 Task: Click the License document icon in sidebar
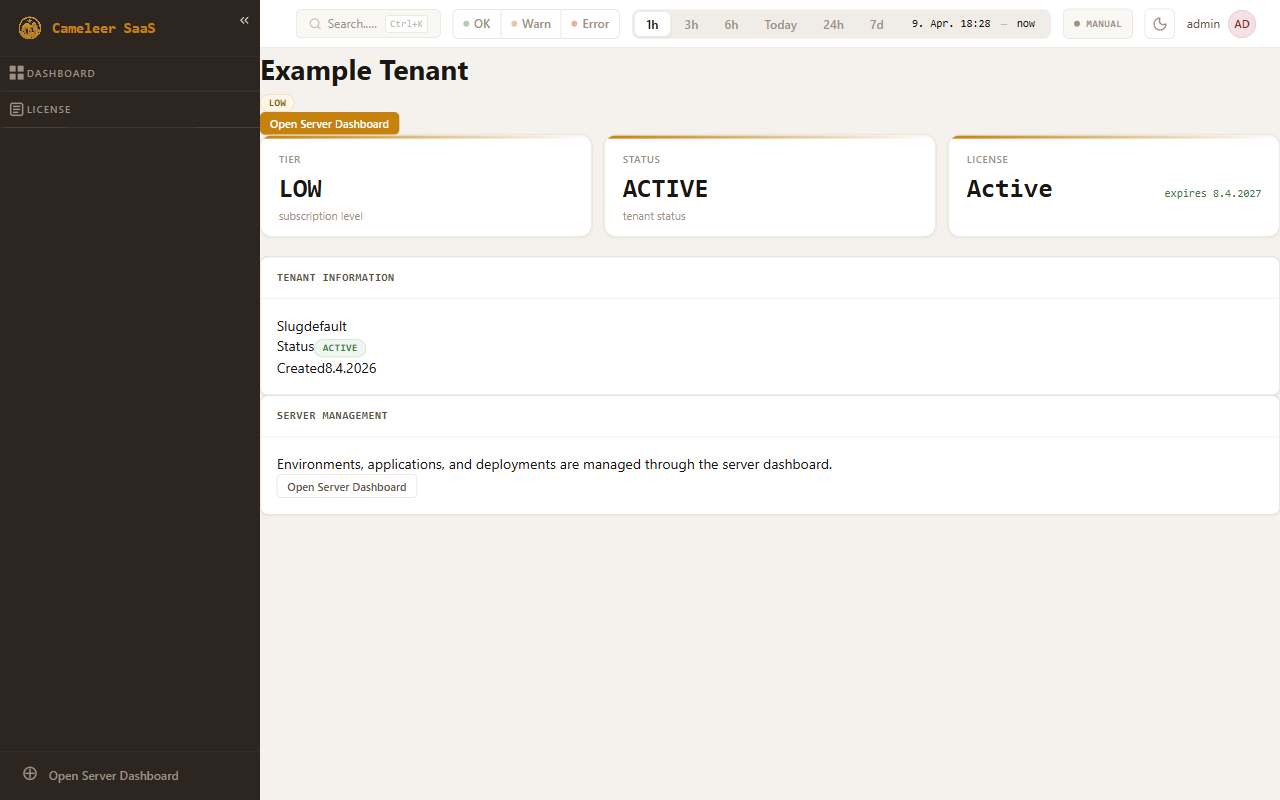(x=16, y=109)
